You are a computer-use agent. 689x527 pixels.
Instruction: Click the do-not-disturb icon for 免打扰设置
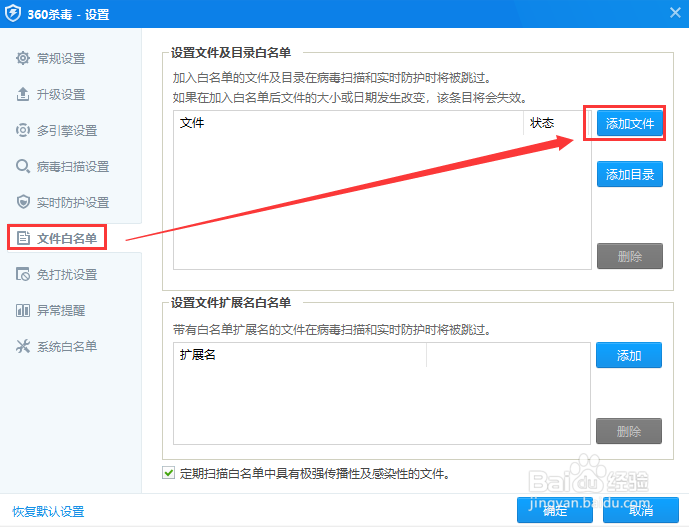point(23,274)
